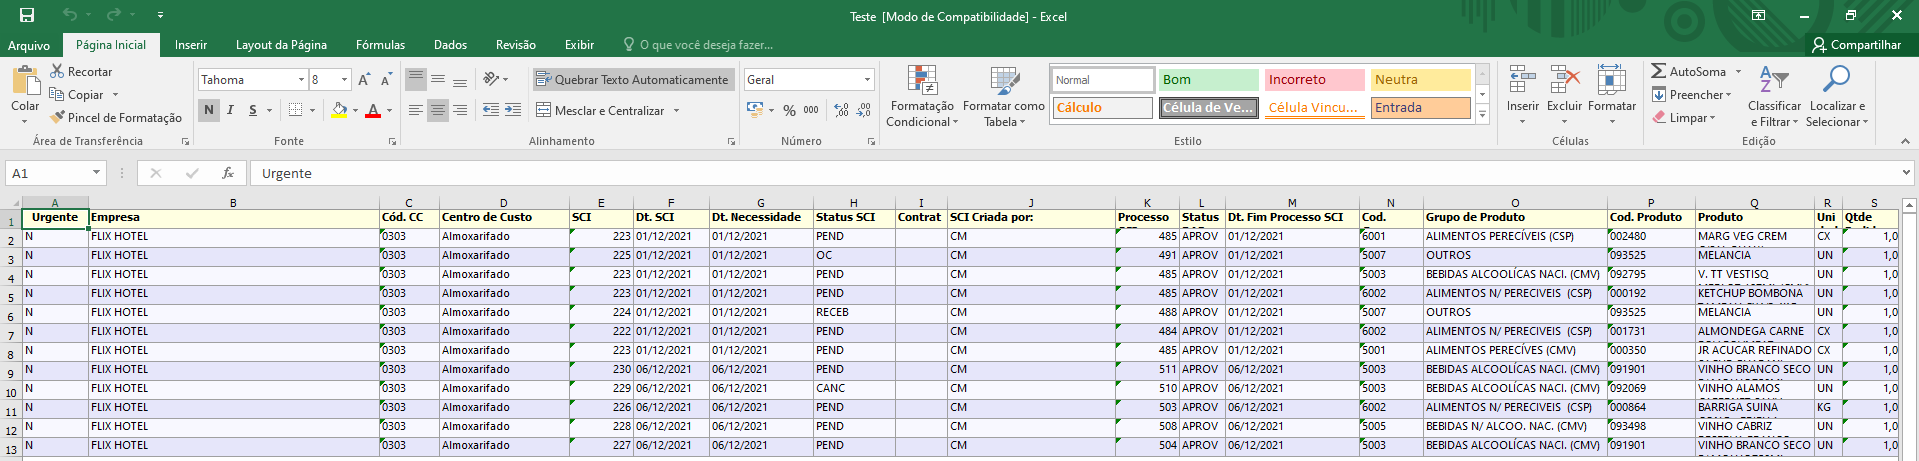
Task: Click Mesclar e Centralizar
Action: [600, 110]
